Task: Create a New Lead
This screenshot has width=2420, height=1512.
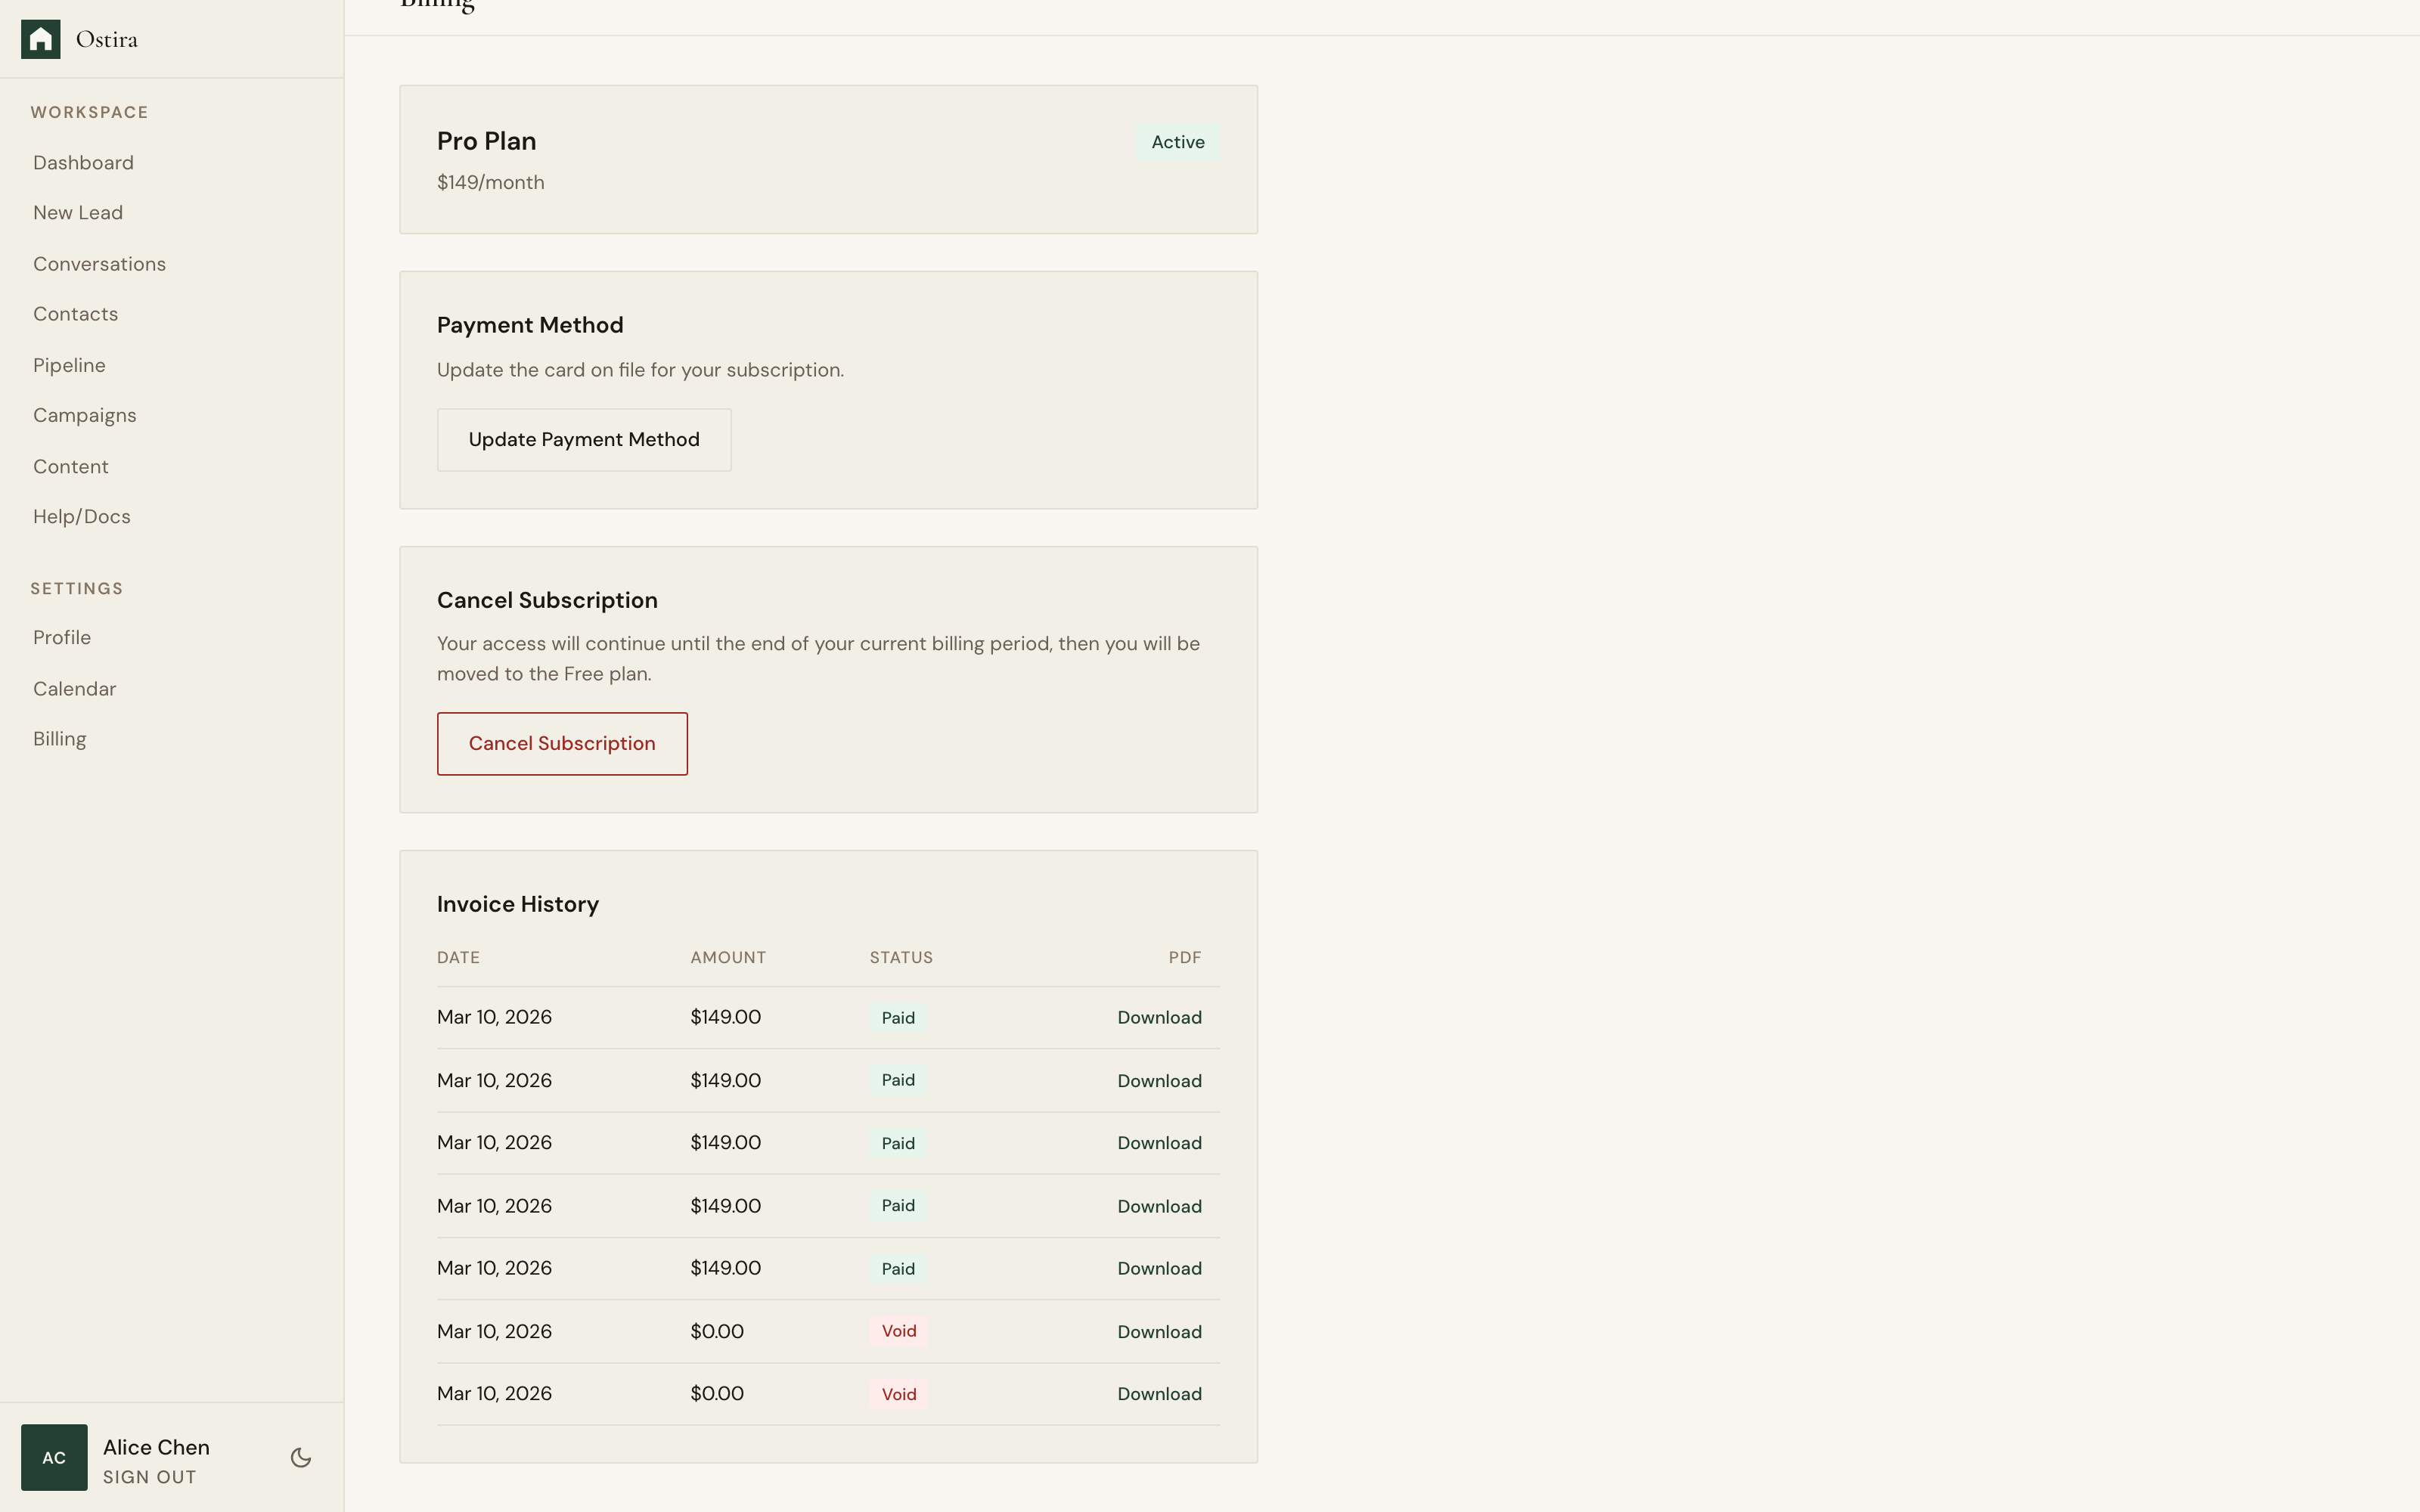Action: click(x=78, y=212)
